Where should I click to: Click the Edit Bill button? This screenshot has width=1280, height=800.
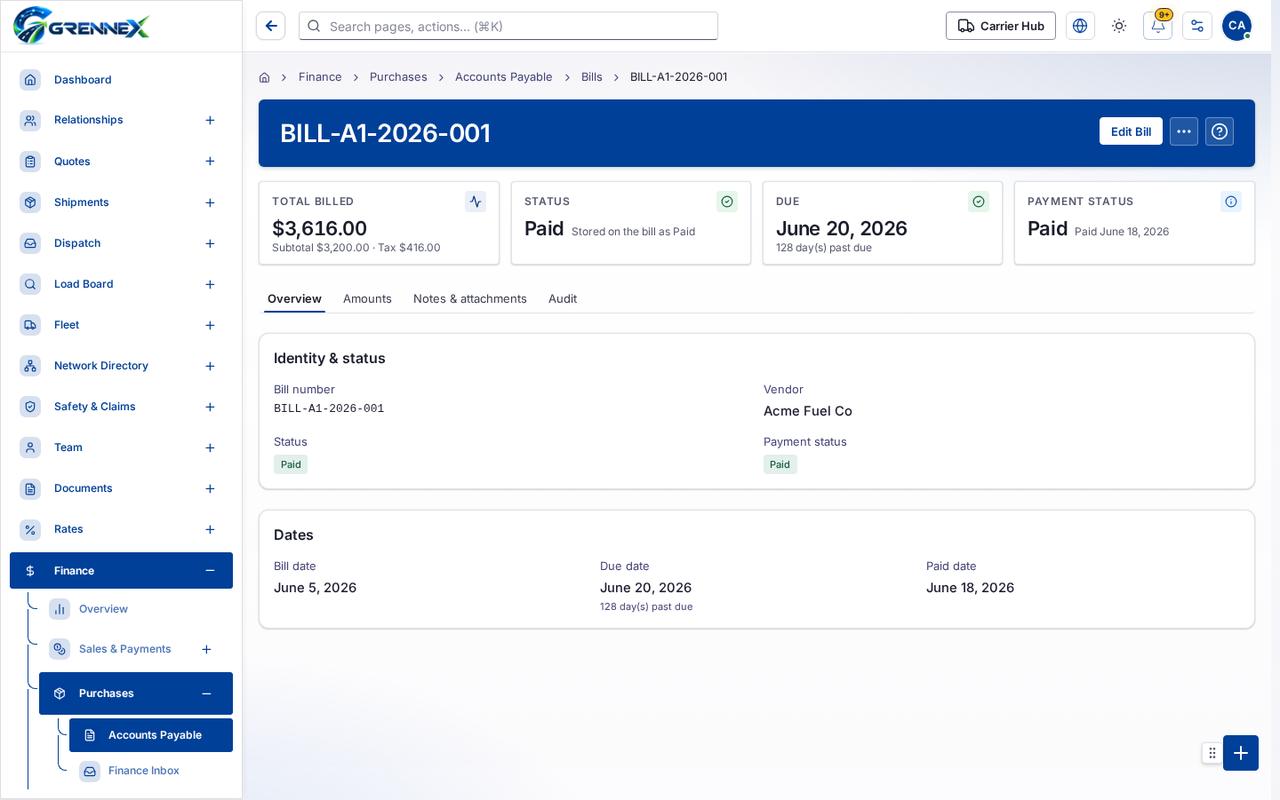click(1131, 131)
